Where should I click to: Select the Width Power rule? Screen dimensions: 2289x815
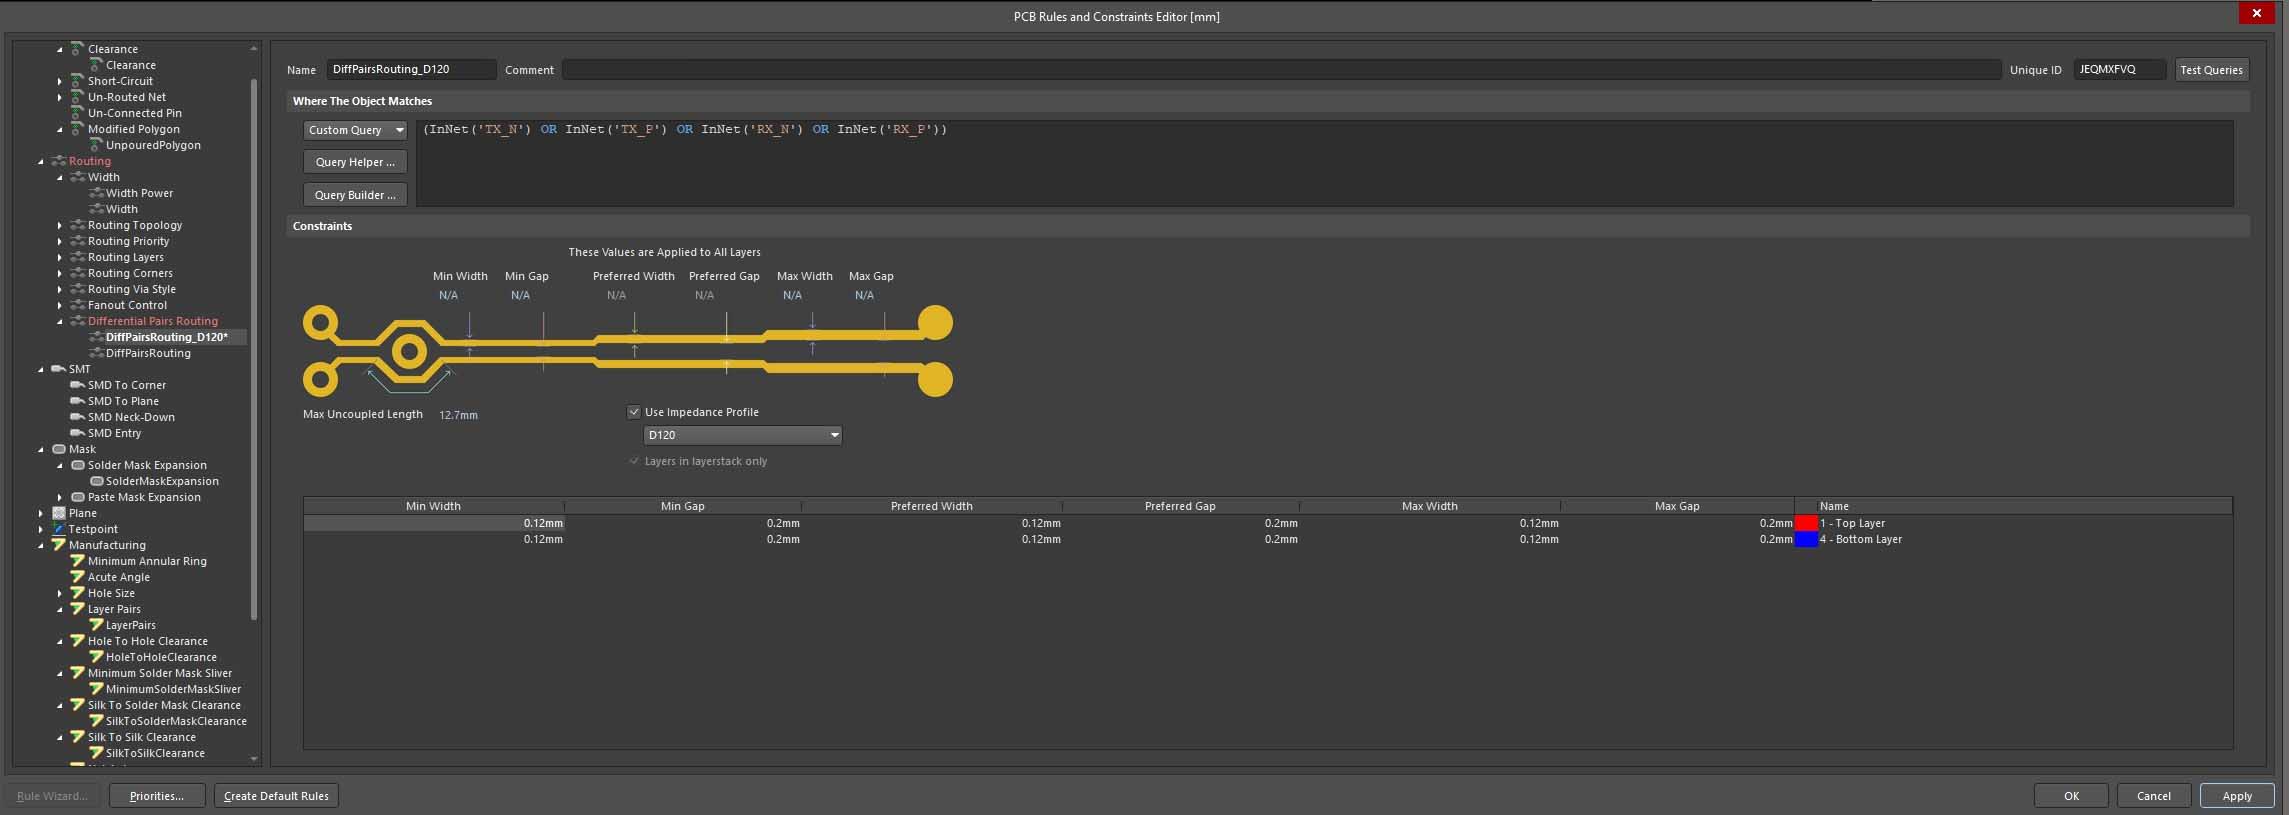[139, 193]
